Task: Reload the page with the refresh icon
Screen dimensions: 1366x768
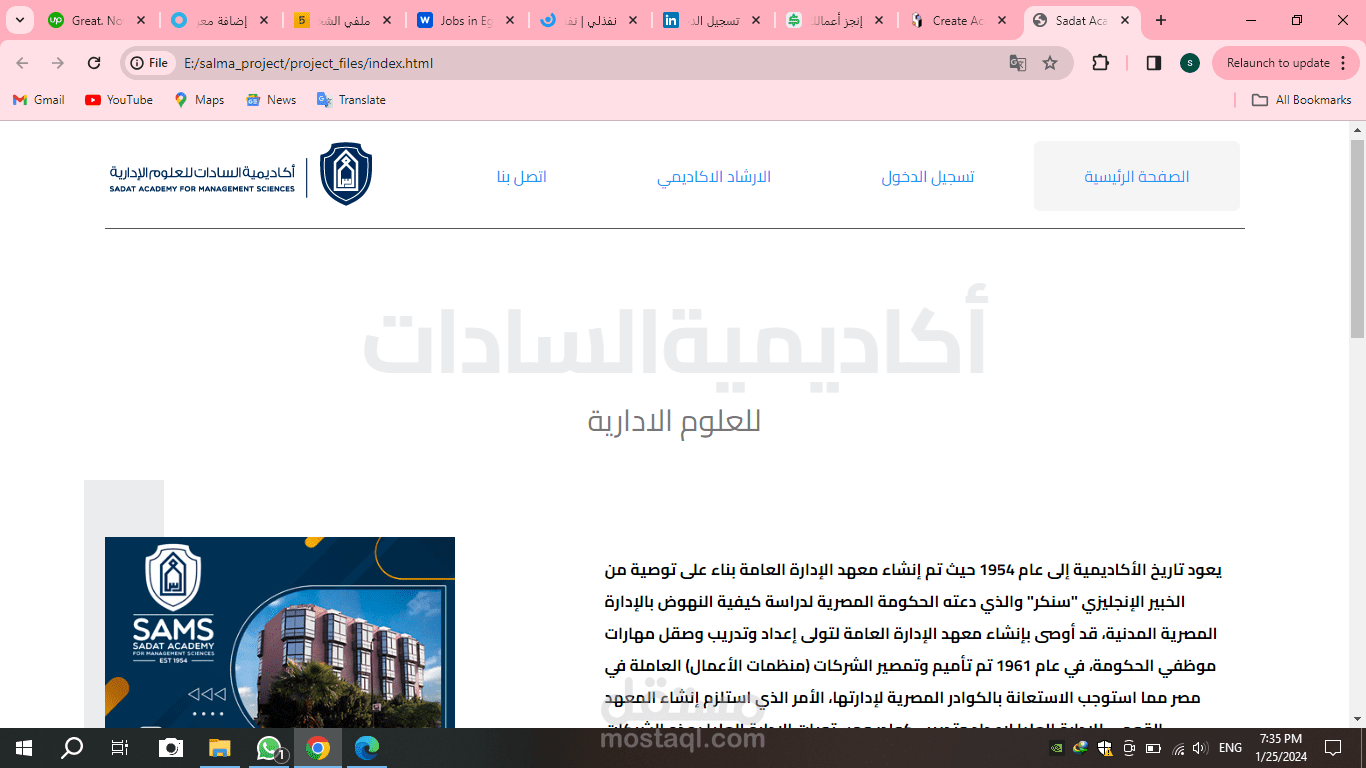Action: [x=94, y=63]
